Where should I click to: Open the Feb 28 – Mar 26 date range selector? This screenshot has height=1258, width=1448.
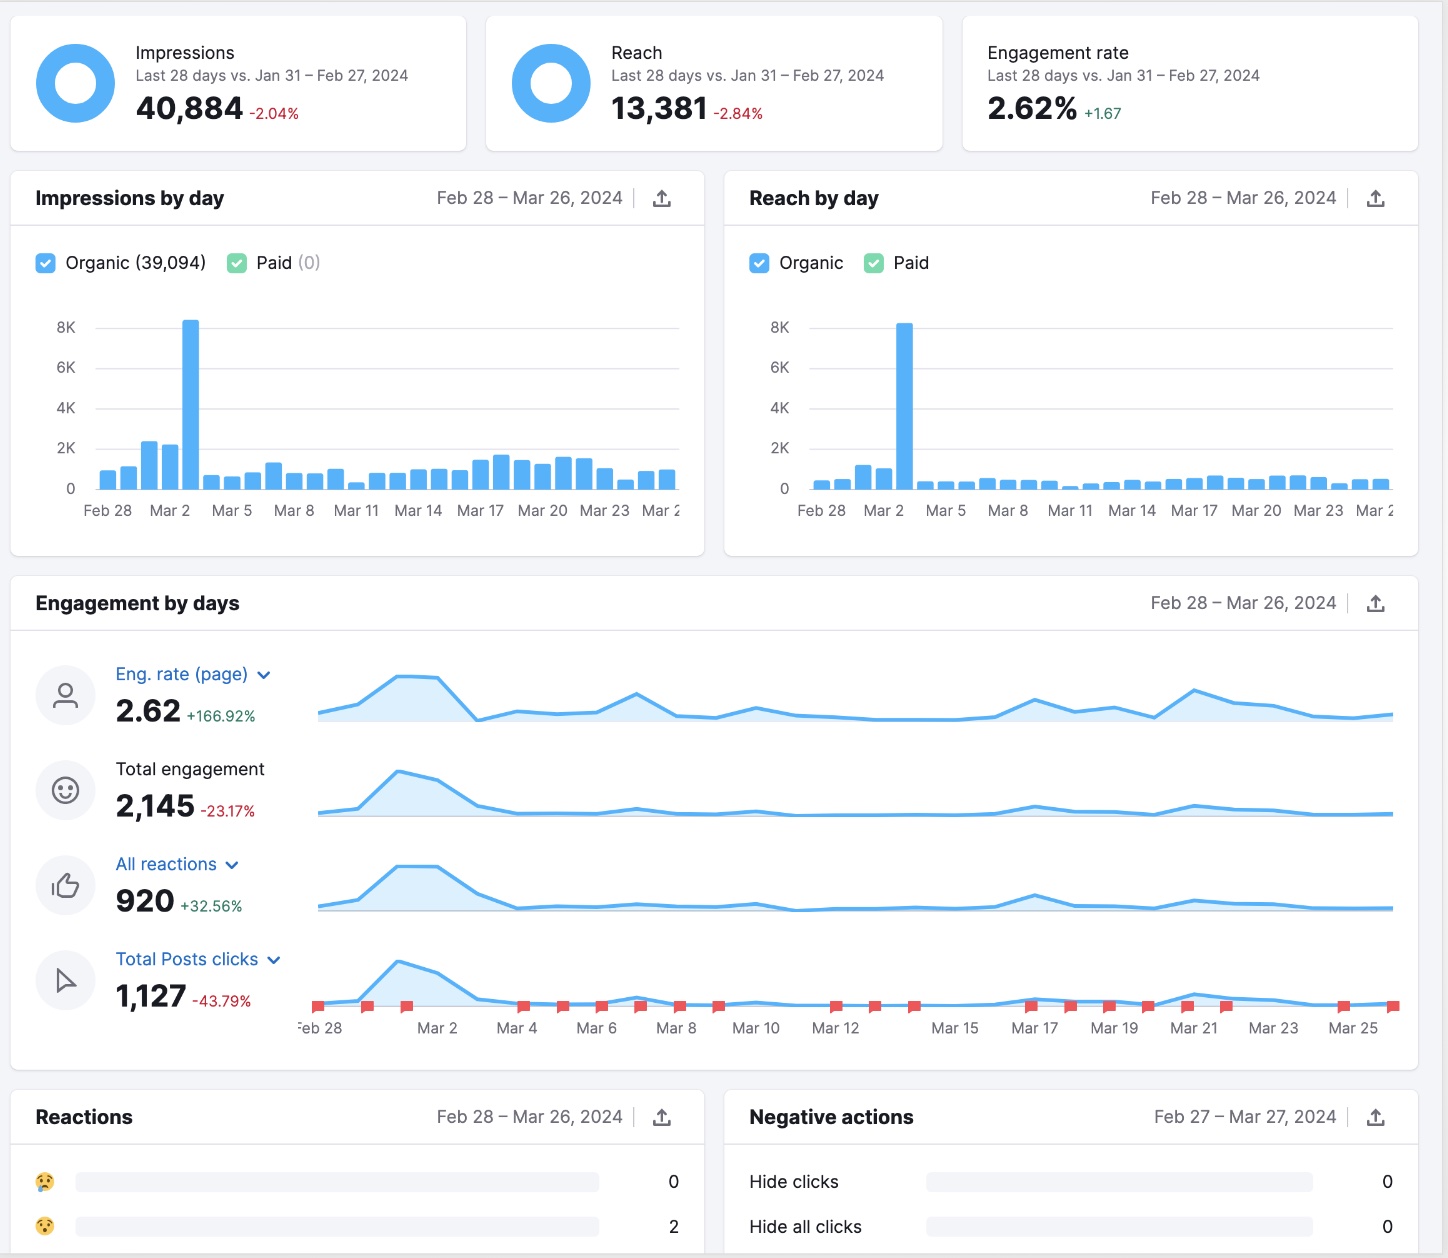[529, 198]
